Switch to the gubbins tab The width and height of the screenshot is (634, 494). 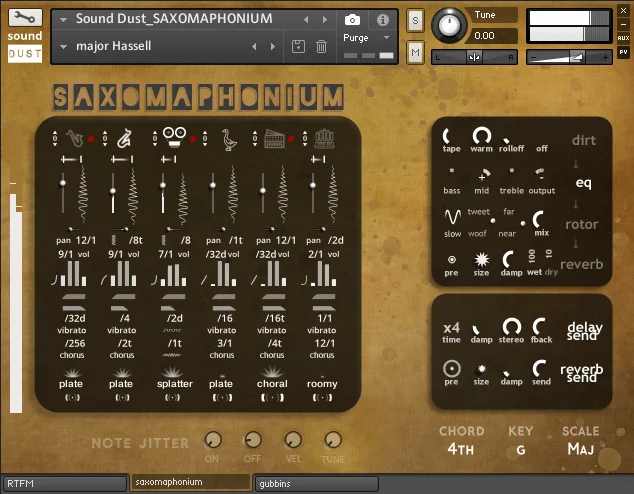[317, 483]
